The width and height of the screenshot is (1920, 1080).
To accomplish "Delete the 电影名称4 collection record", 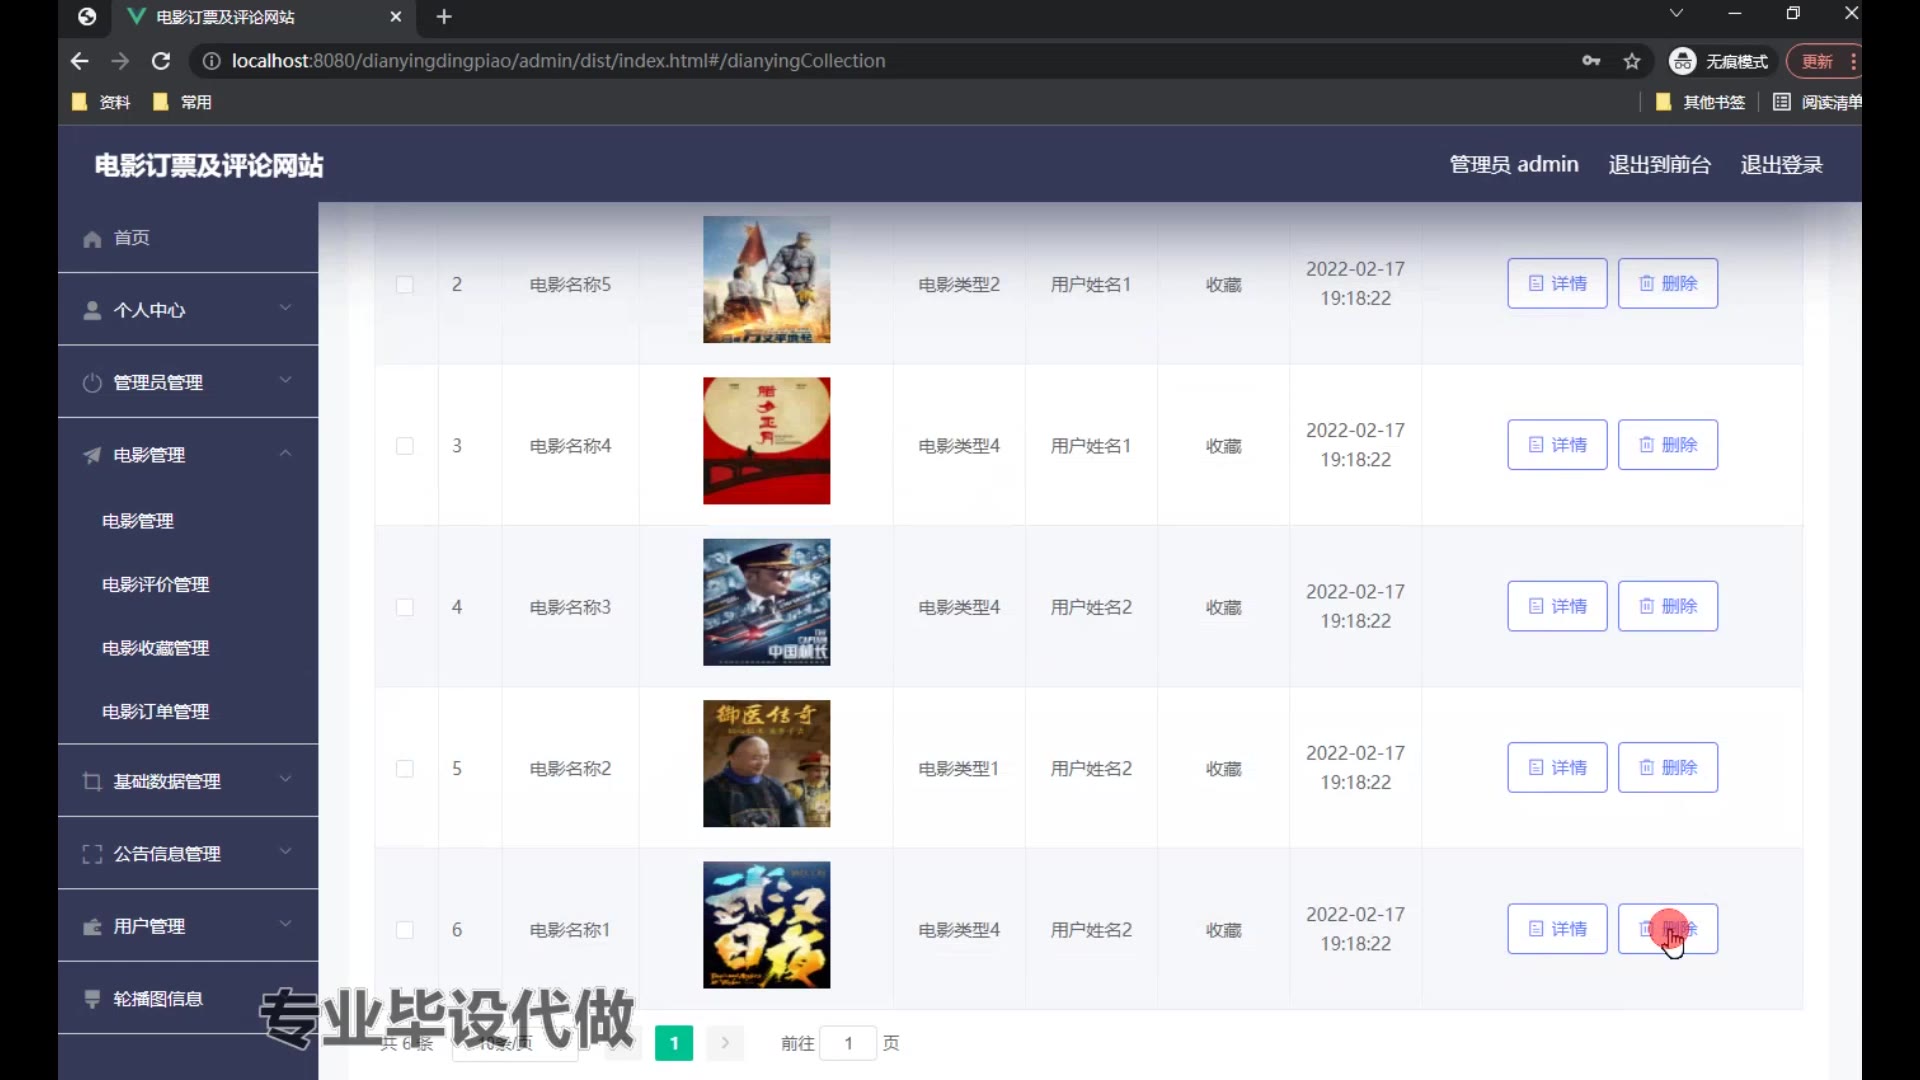I will (x=1668, y=445).
